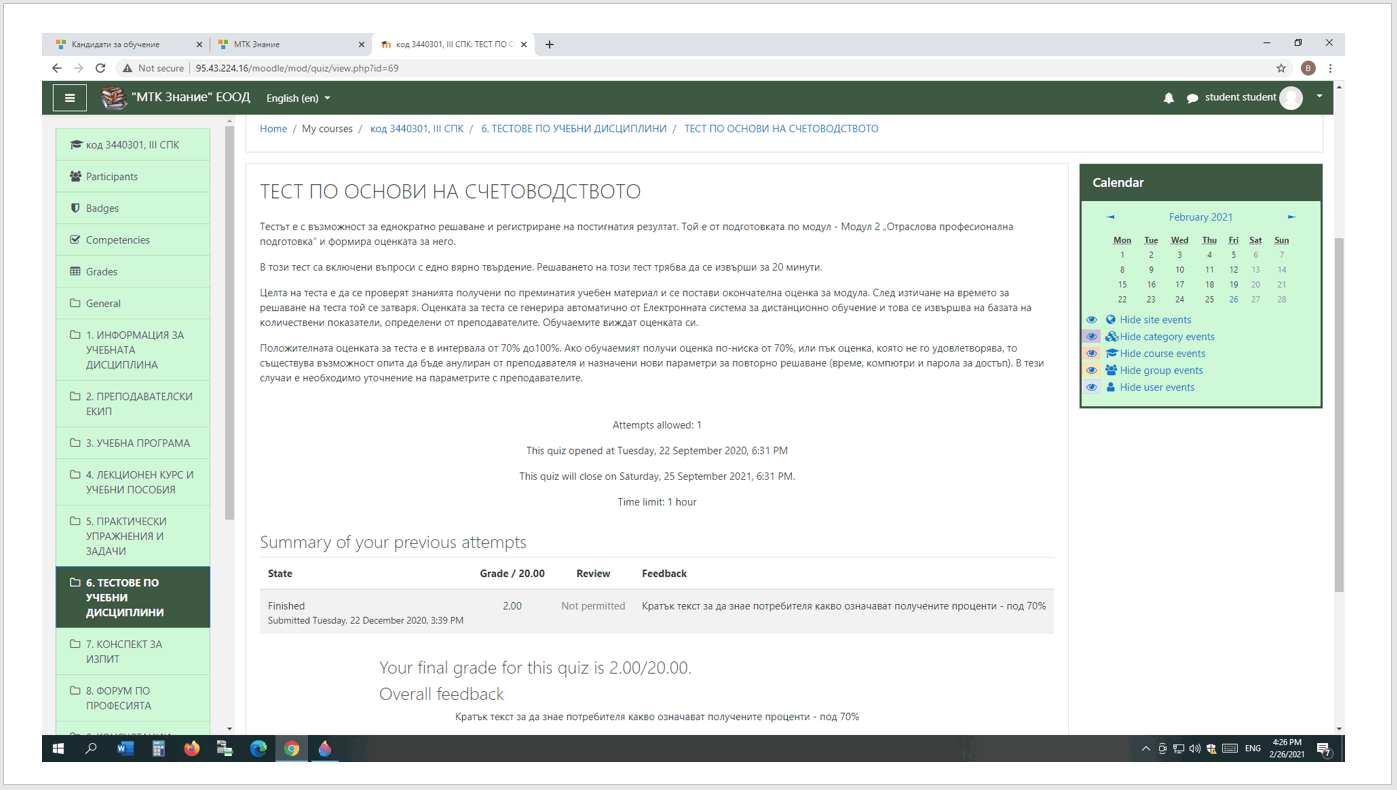The width and height of the screenshot is (1397, 790).
Task: Show hidden system tray icons chevron
Action: coord(1146,748)
